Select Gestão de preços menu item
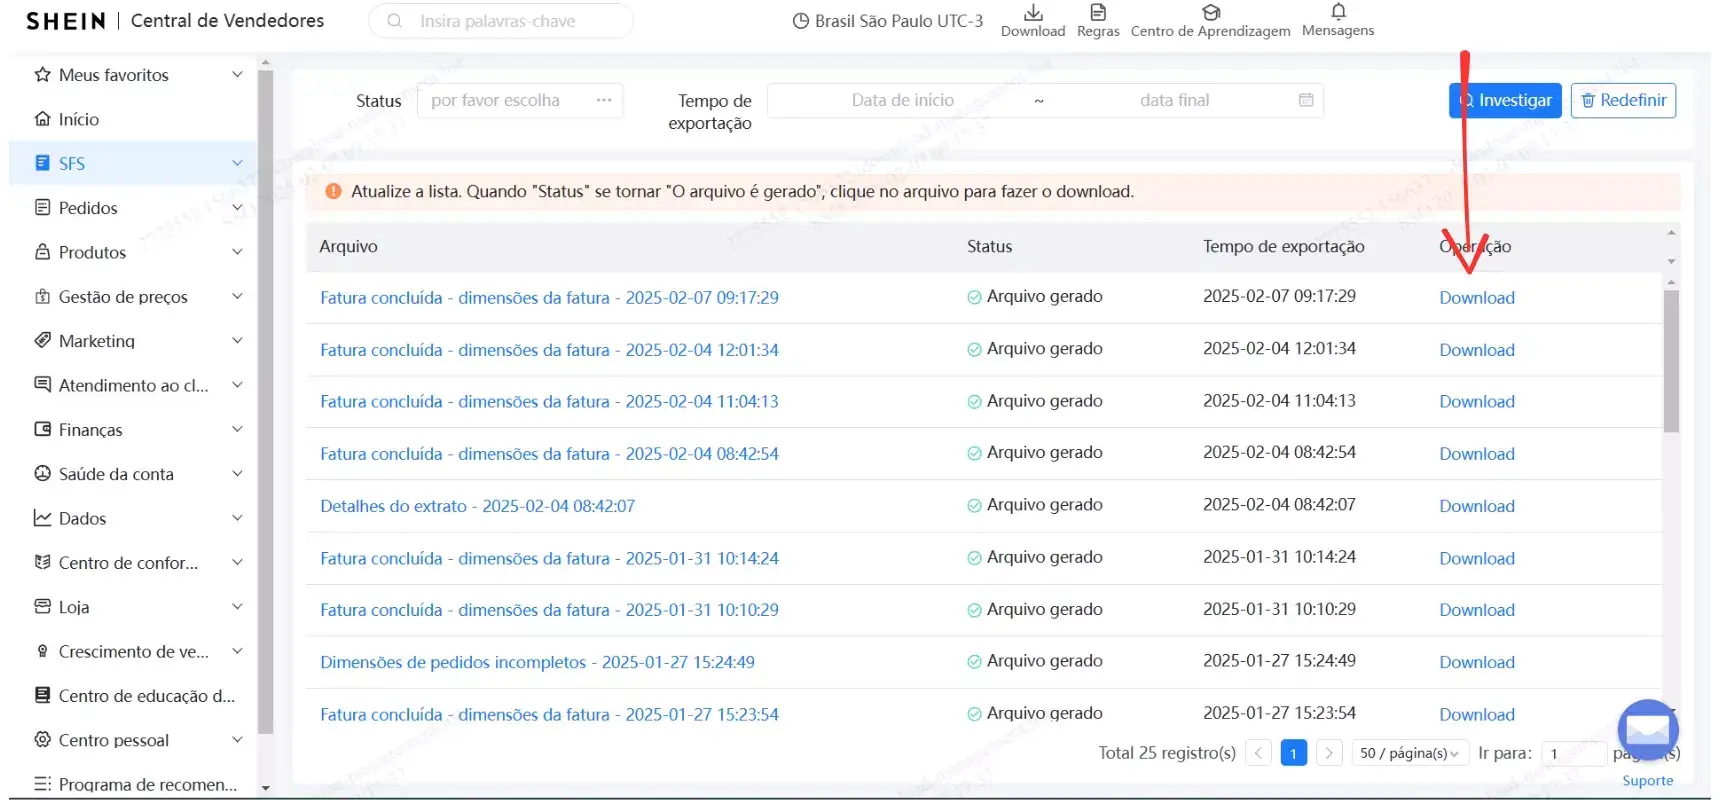 [x=133, y=296]
